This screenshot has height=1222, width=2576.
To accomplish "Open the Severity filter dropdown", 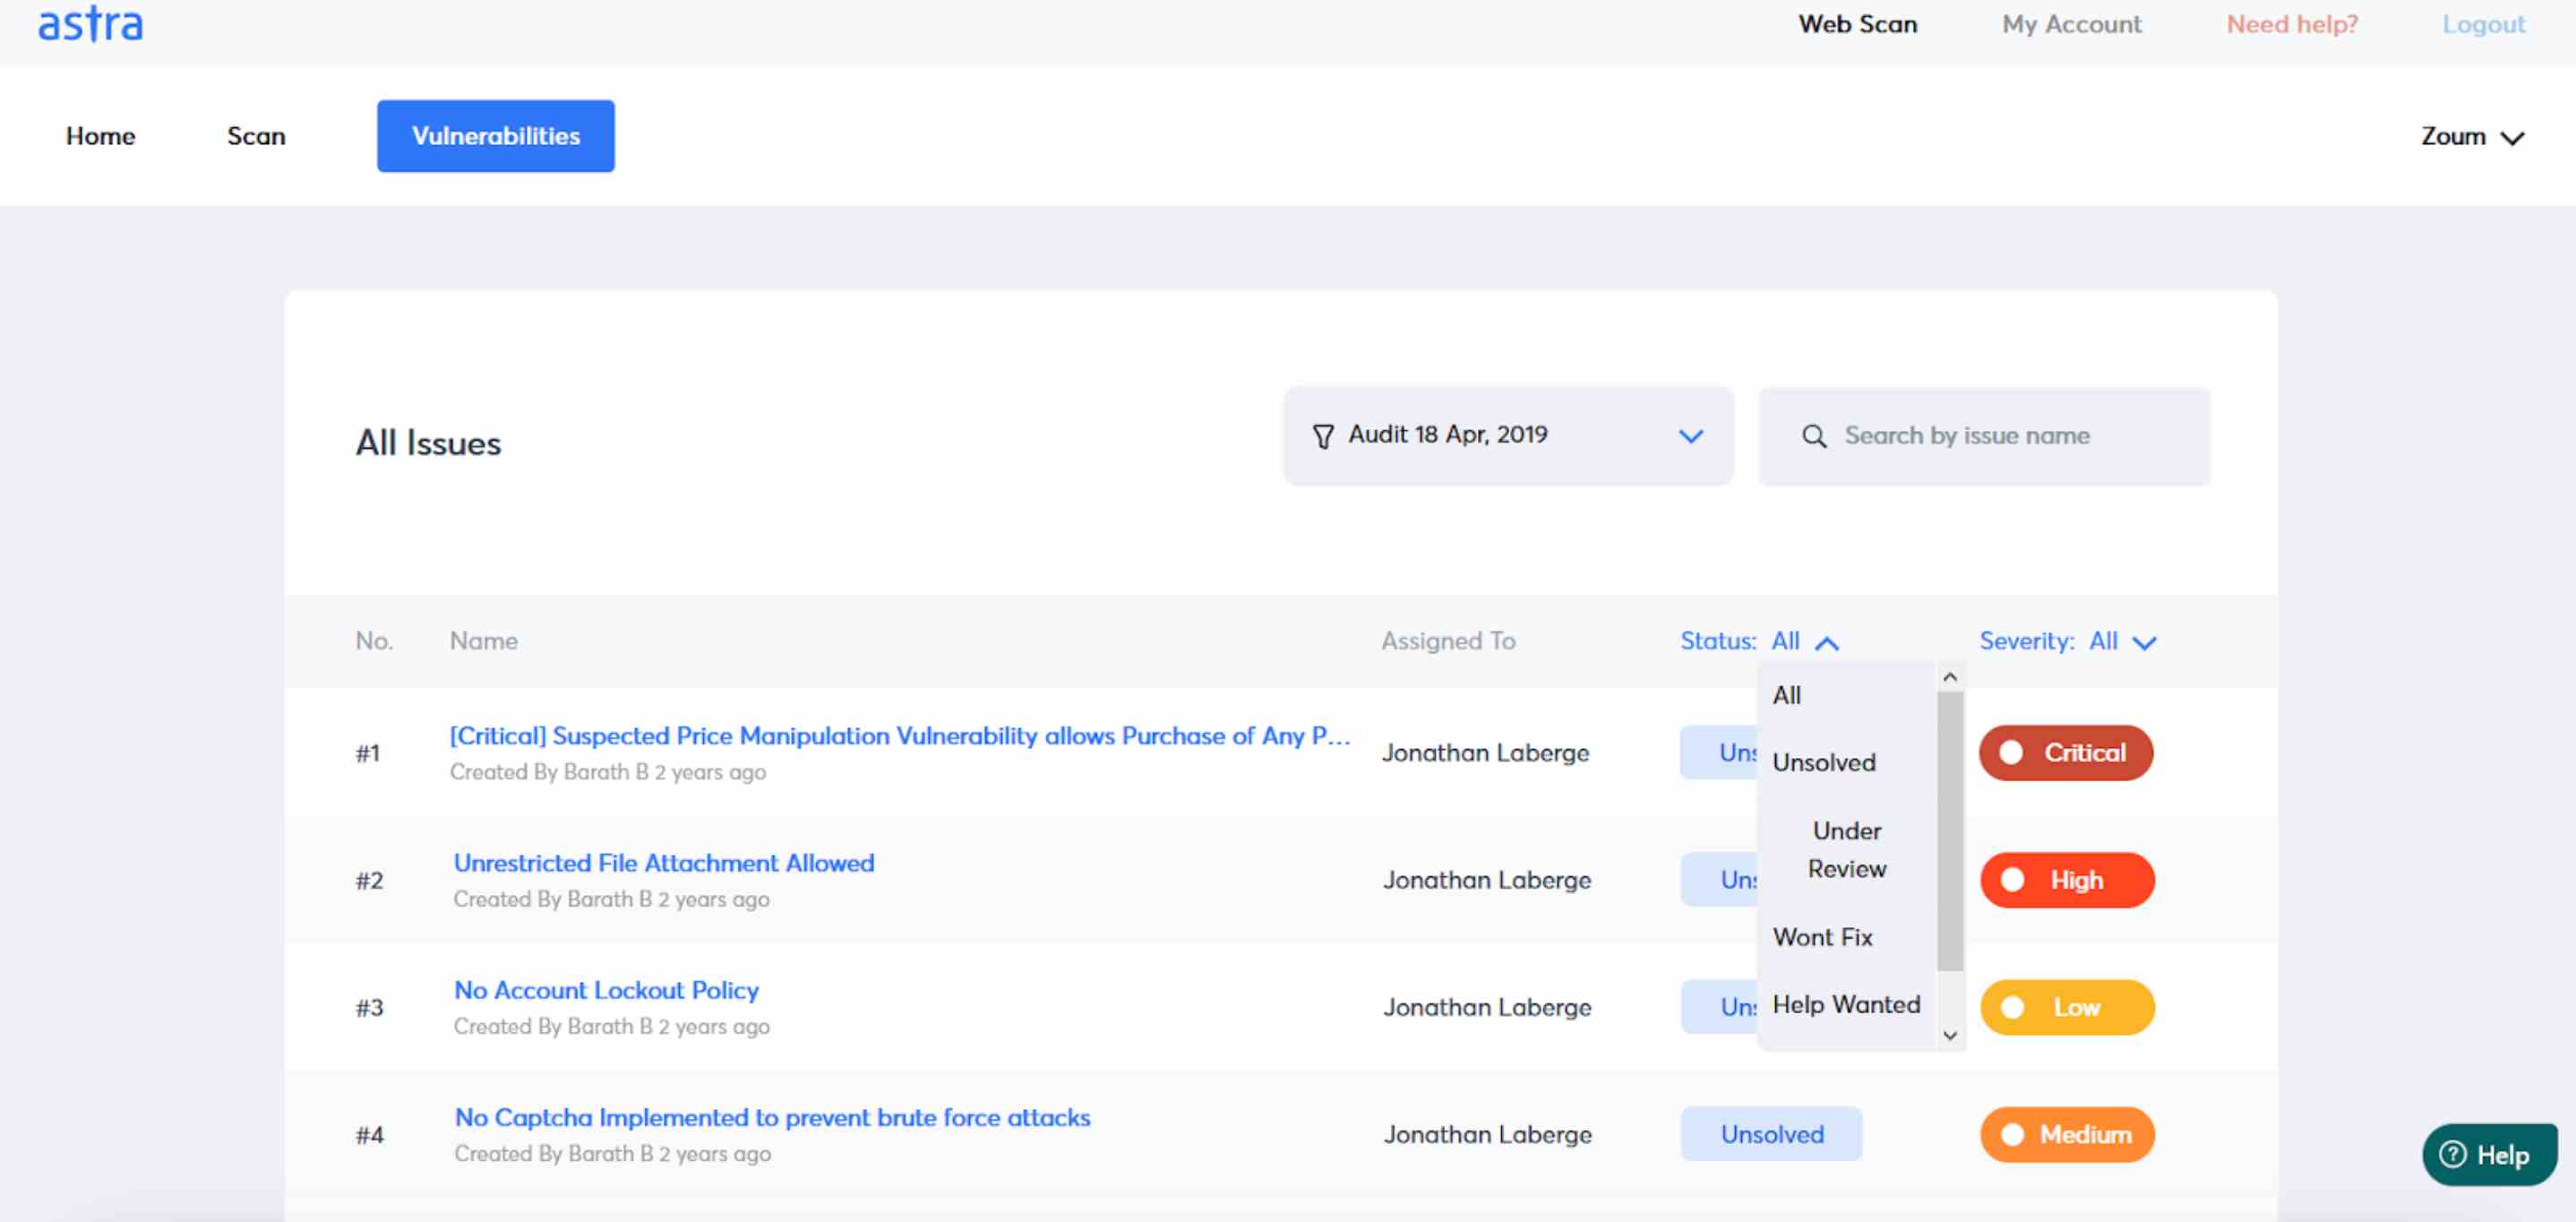I will tap(2143, 643).
